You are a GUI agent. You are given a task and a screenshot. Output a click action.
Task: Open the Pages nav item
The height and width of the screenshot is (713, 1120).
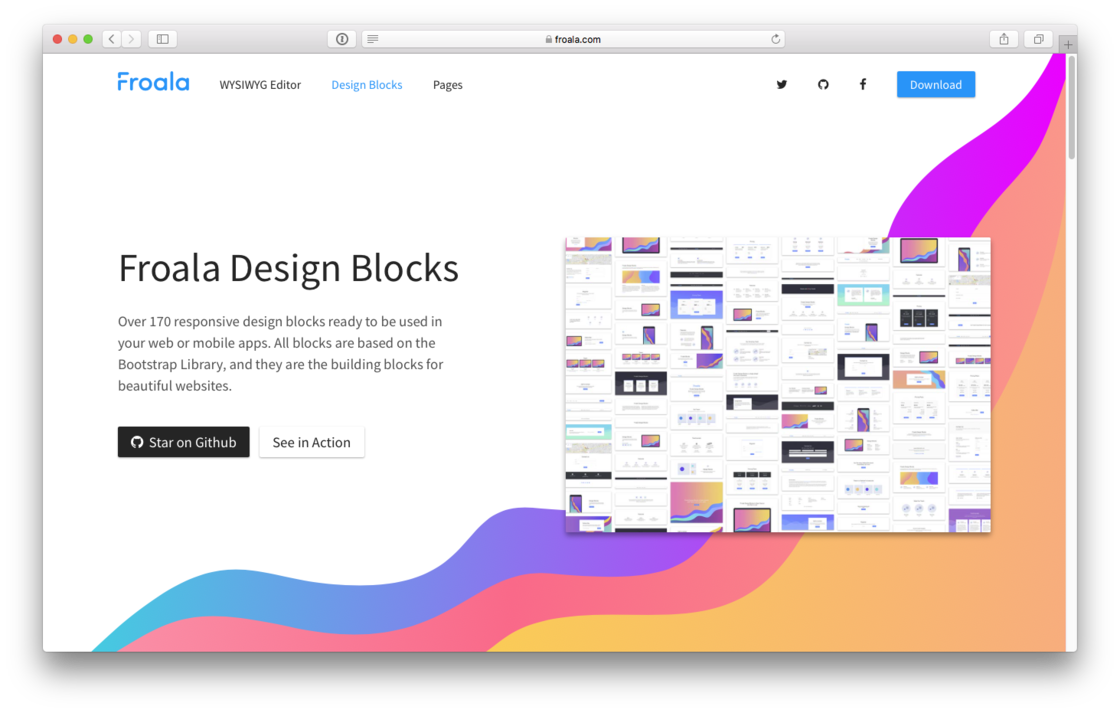[x=448, y=85]
